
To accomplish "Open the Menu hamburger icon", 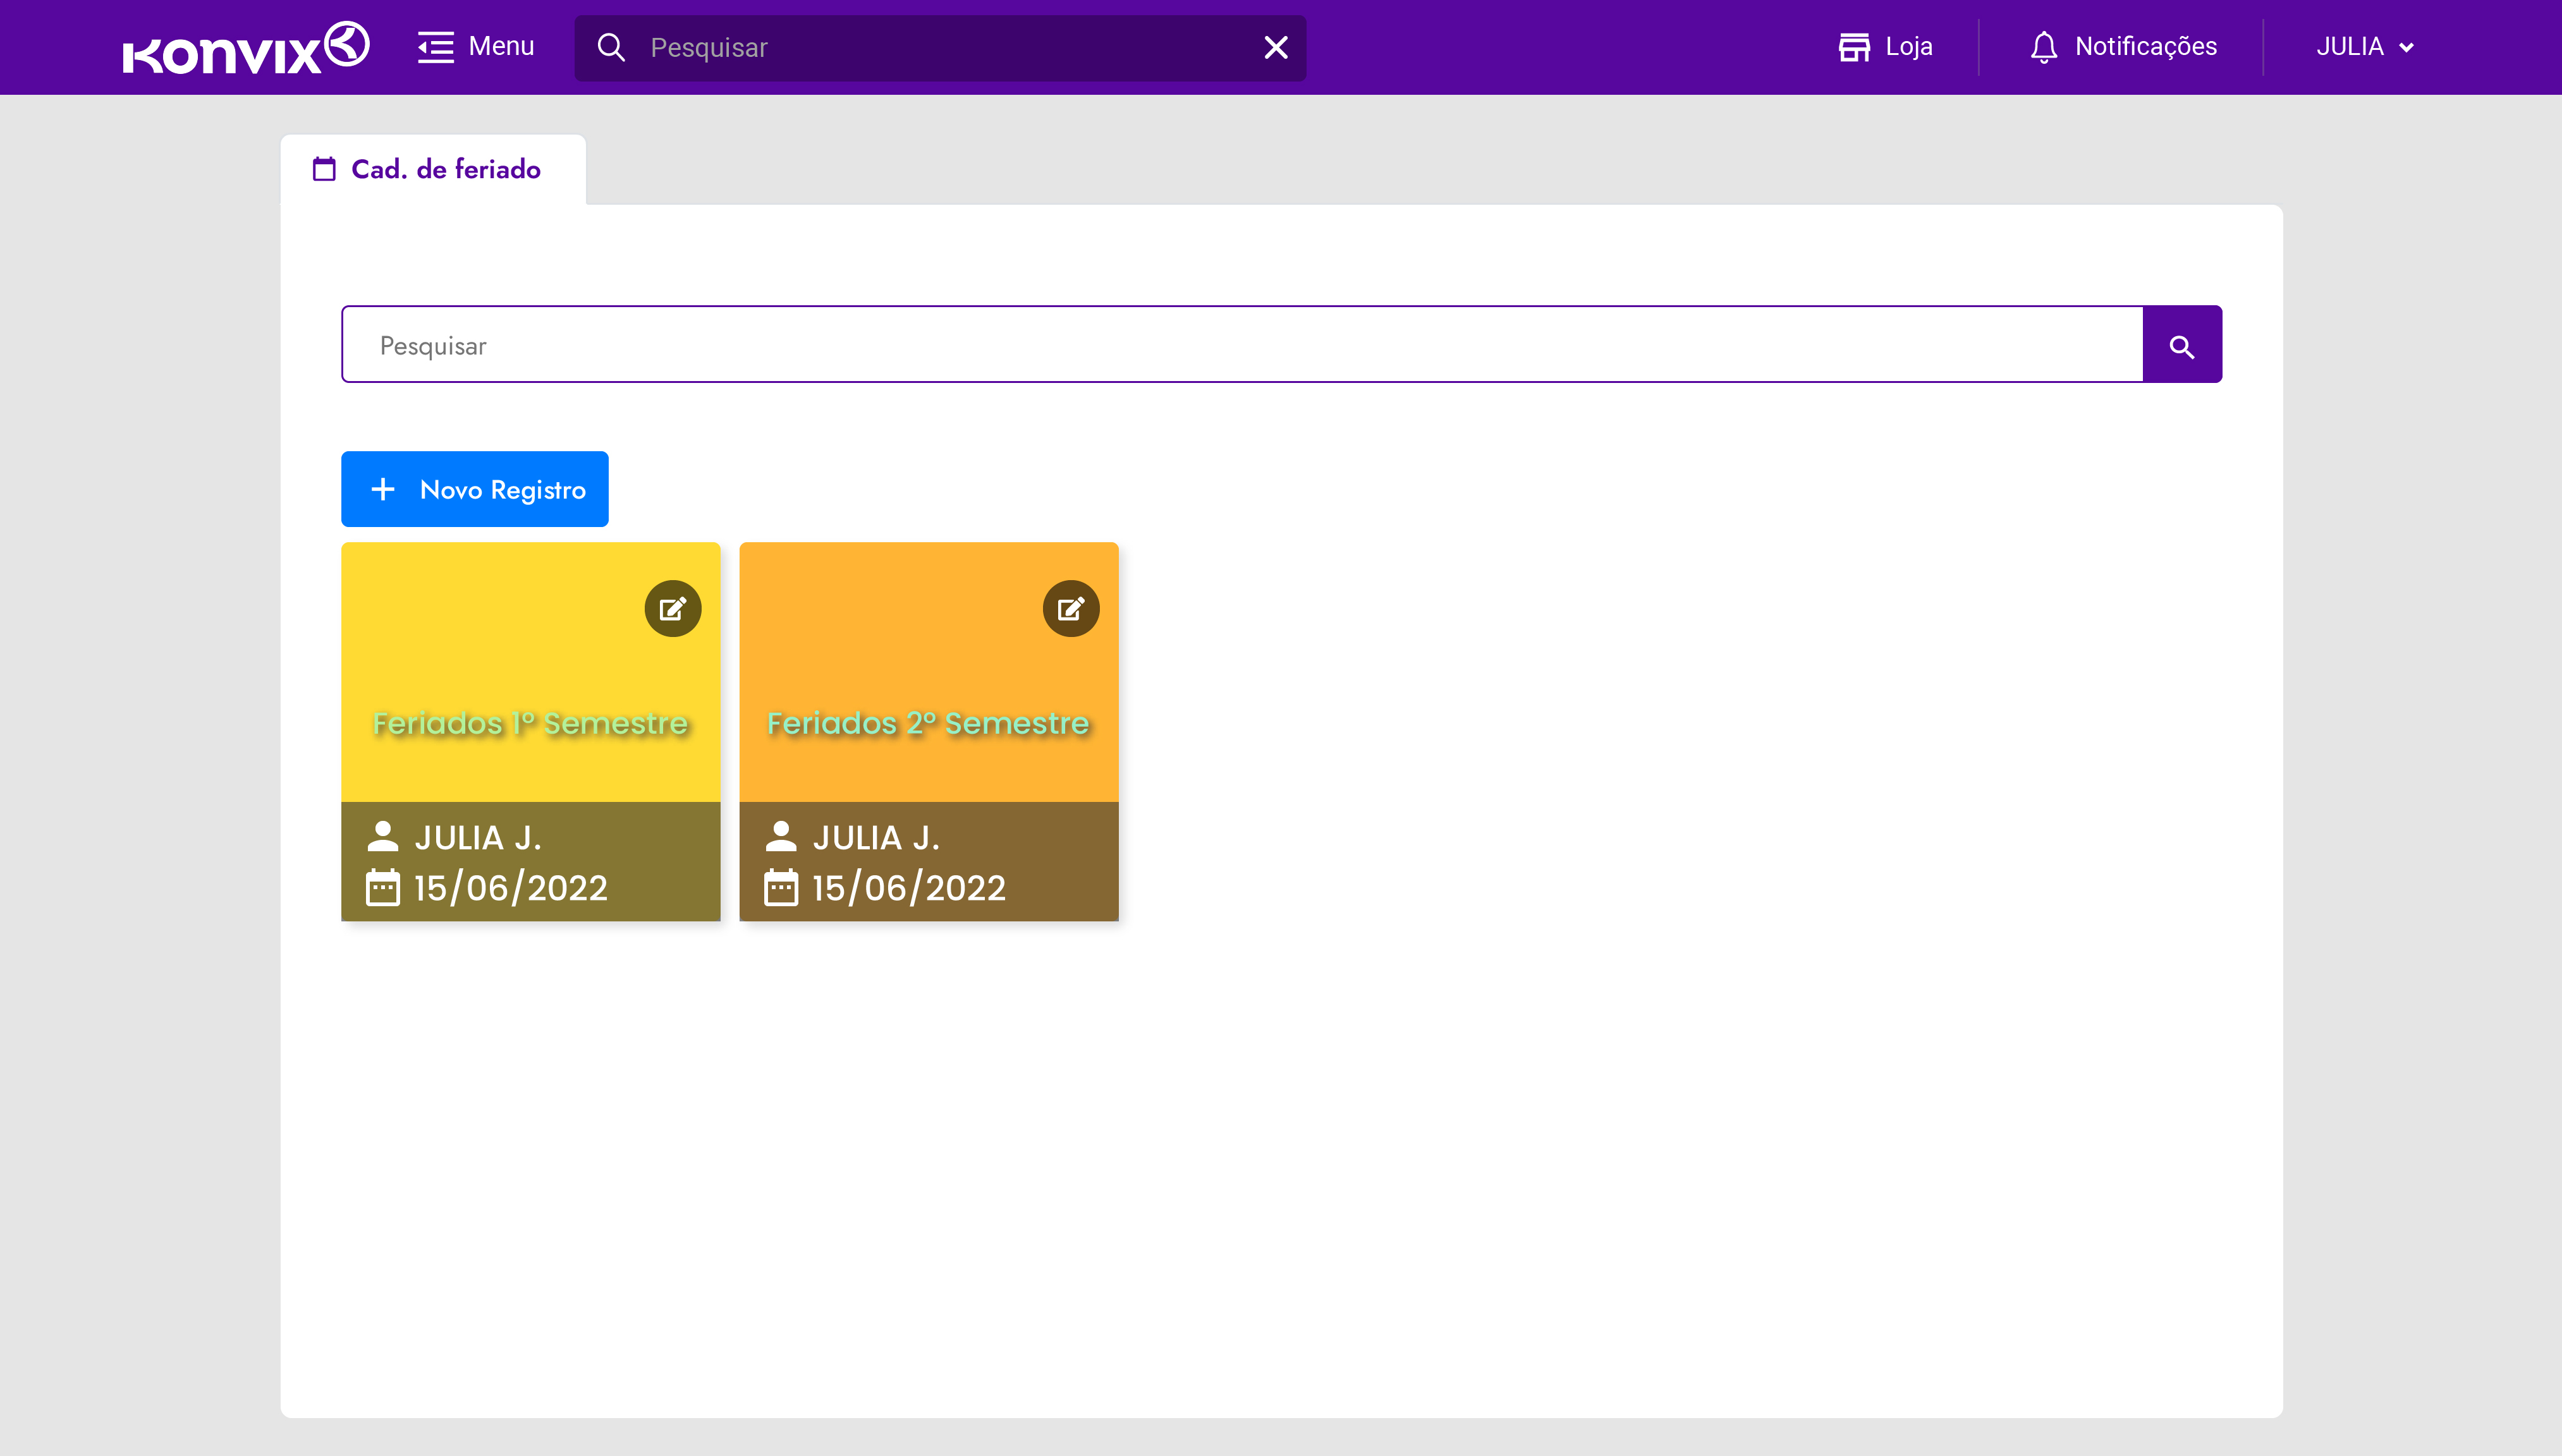I will pyautogui.click(x=436, y=47).
